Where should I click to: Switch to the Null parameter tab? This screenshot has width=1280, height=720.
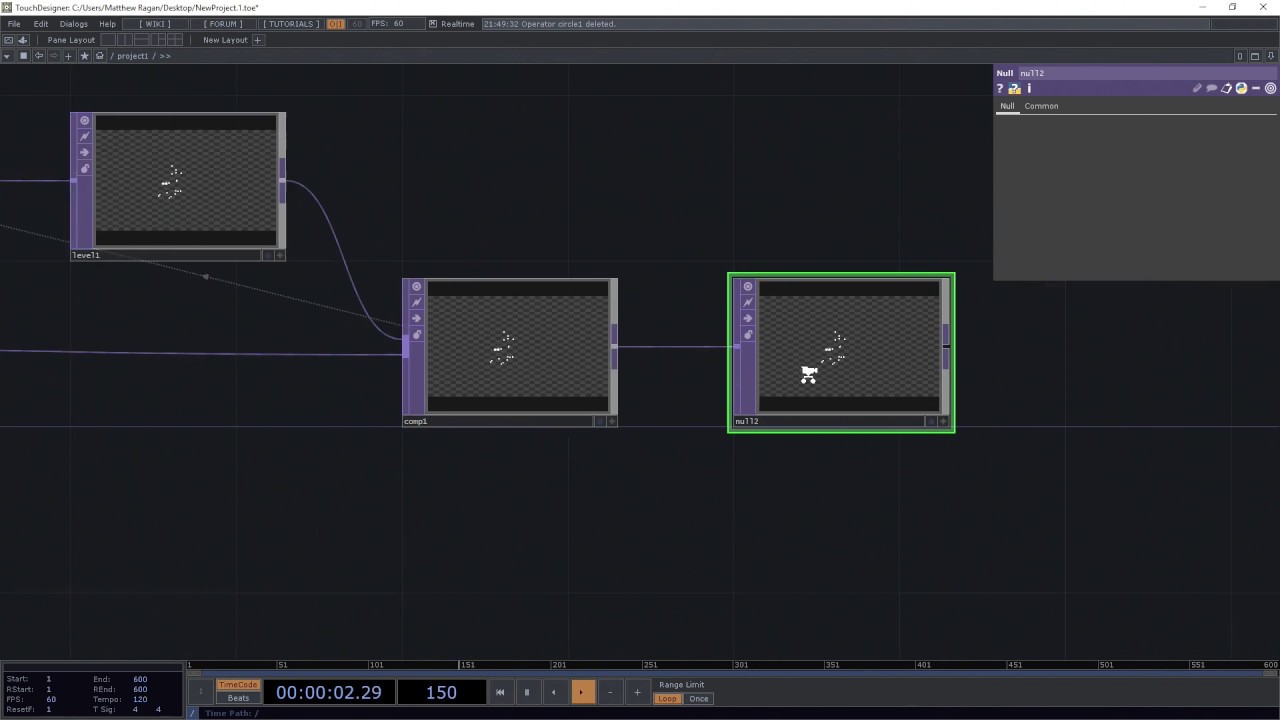(1007, 106)
